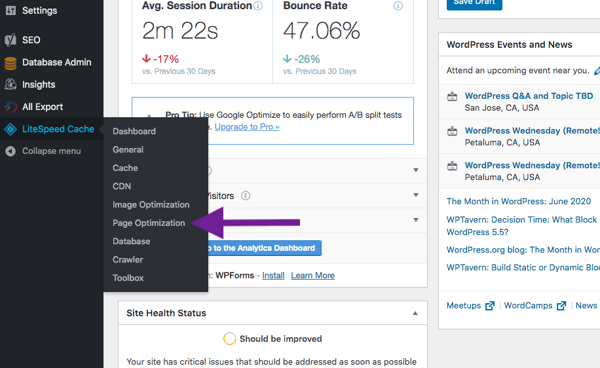This screenshot has height=368, width=600.
Task: Click the Insights sidebar icon
Action: 10,84
